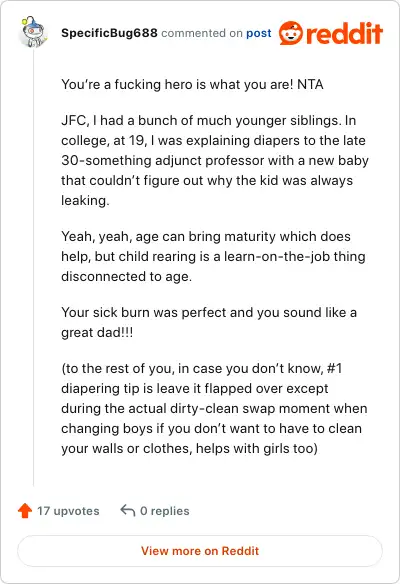
Task: Follow the blue 'post' link
Action: tap(258, 34)
